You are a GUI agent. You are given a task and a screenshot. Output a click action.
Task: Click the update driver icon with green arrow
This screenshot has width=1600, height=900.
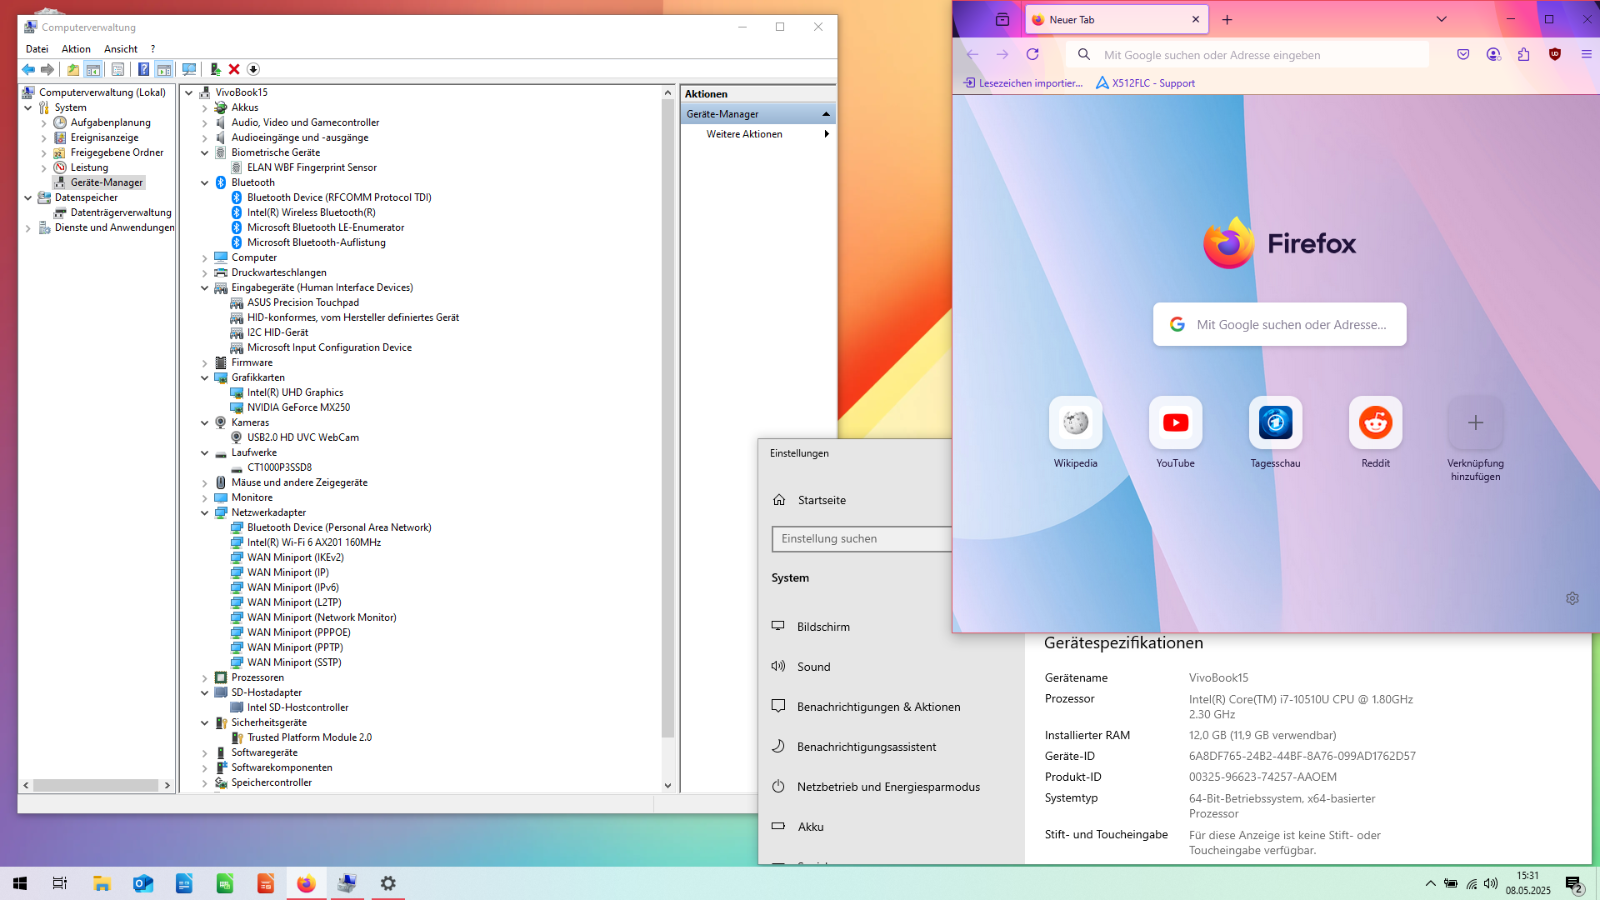click(215, 69)
